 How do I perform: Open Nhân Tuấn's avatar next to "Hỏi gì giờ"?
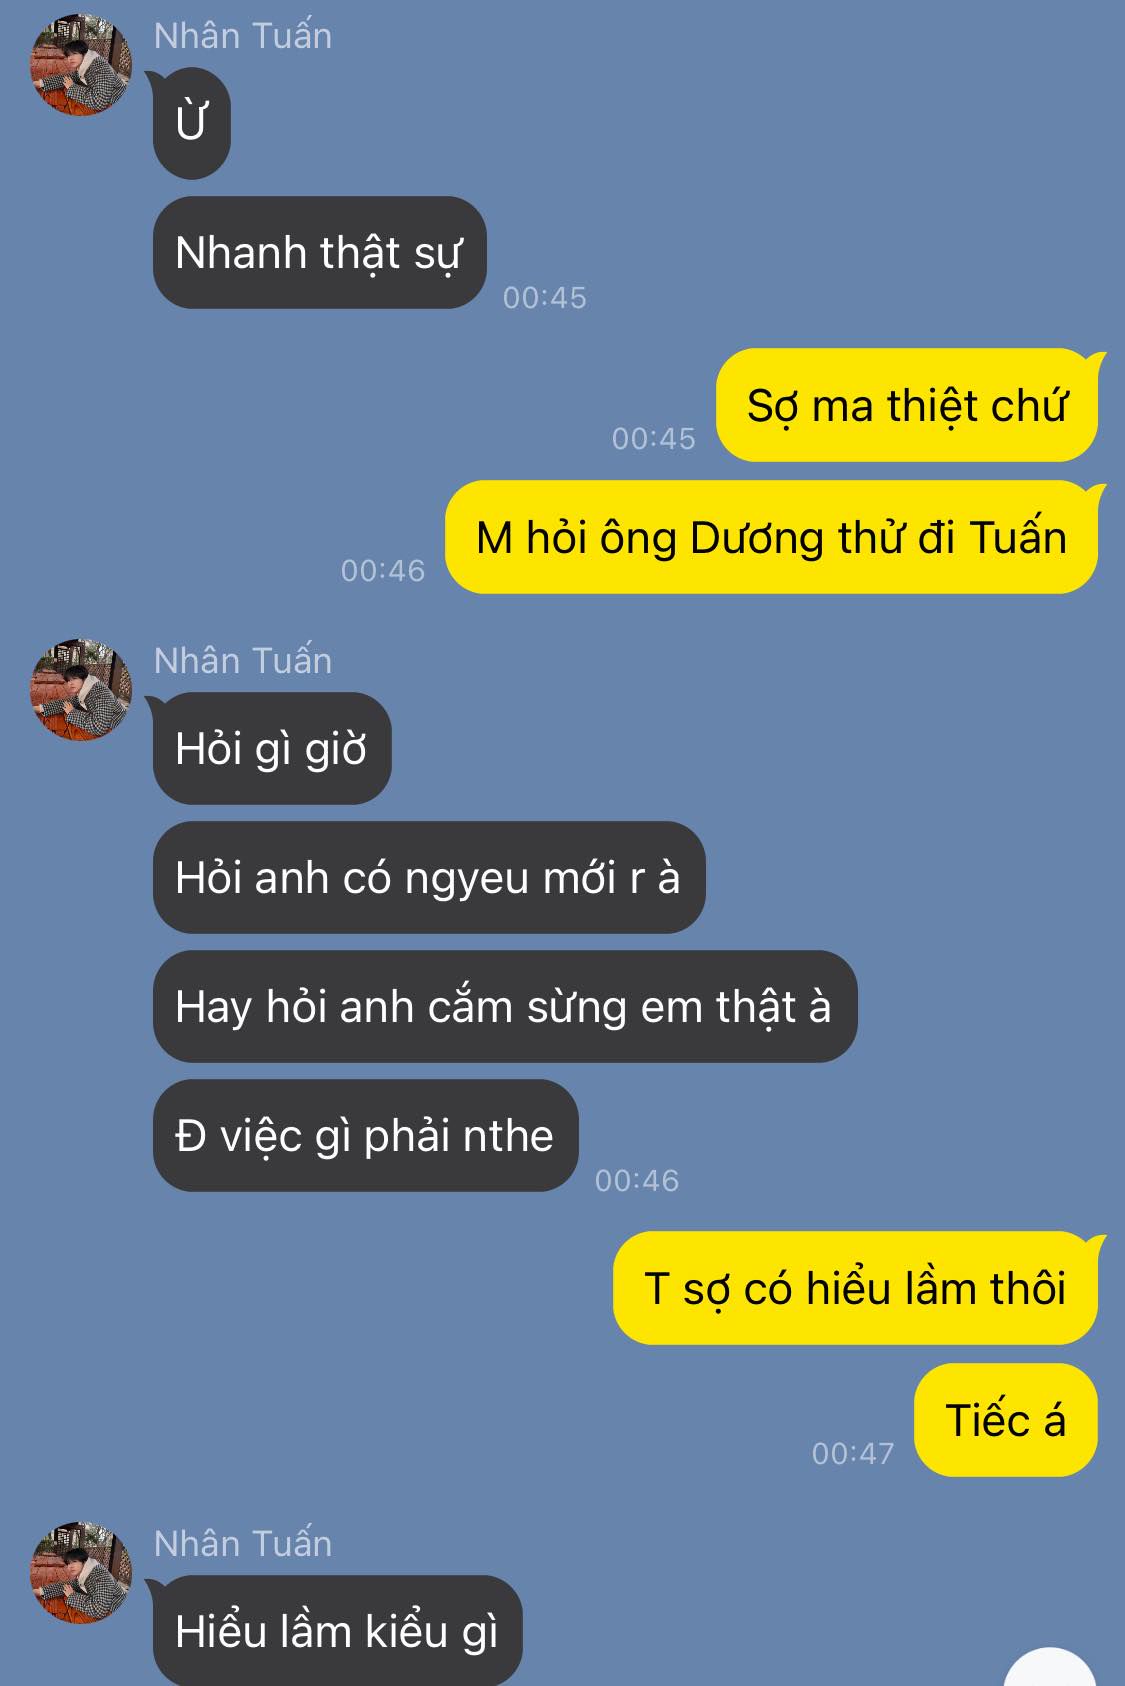click(x=81, y=690)
